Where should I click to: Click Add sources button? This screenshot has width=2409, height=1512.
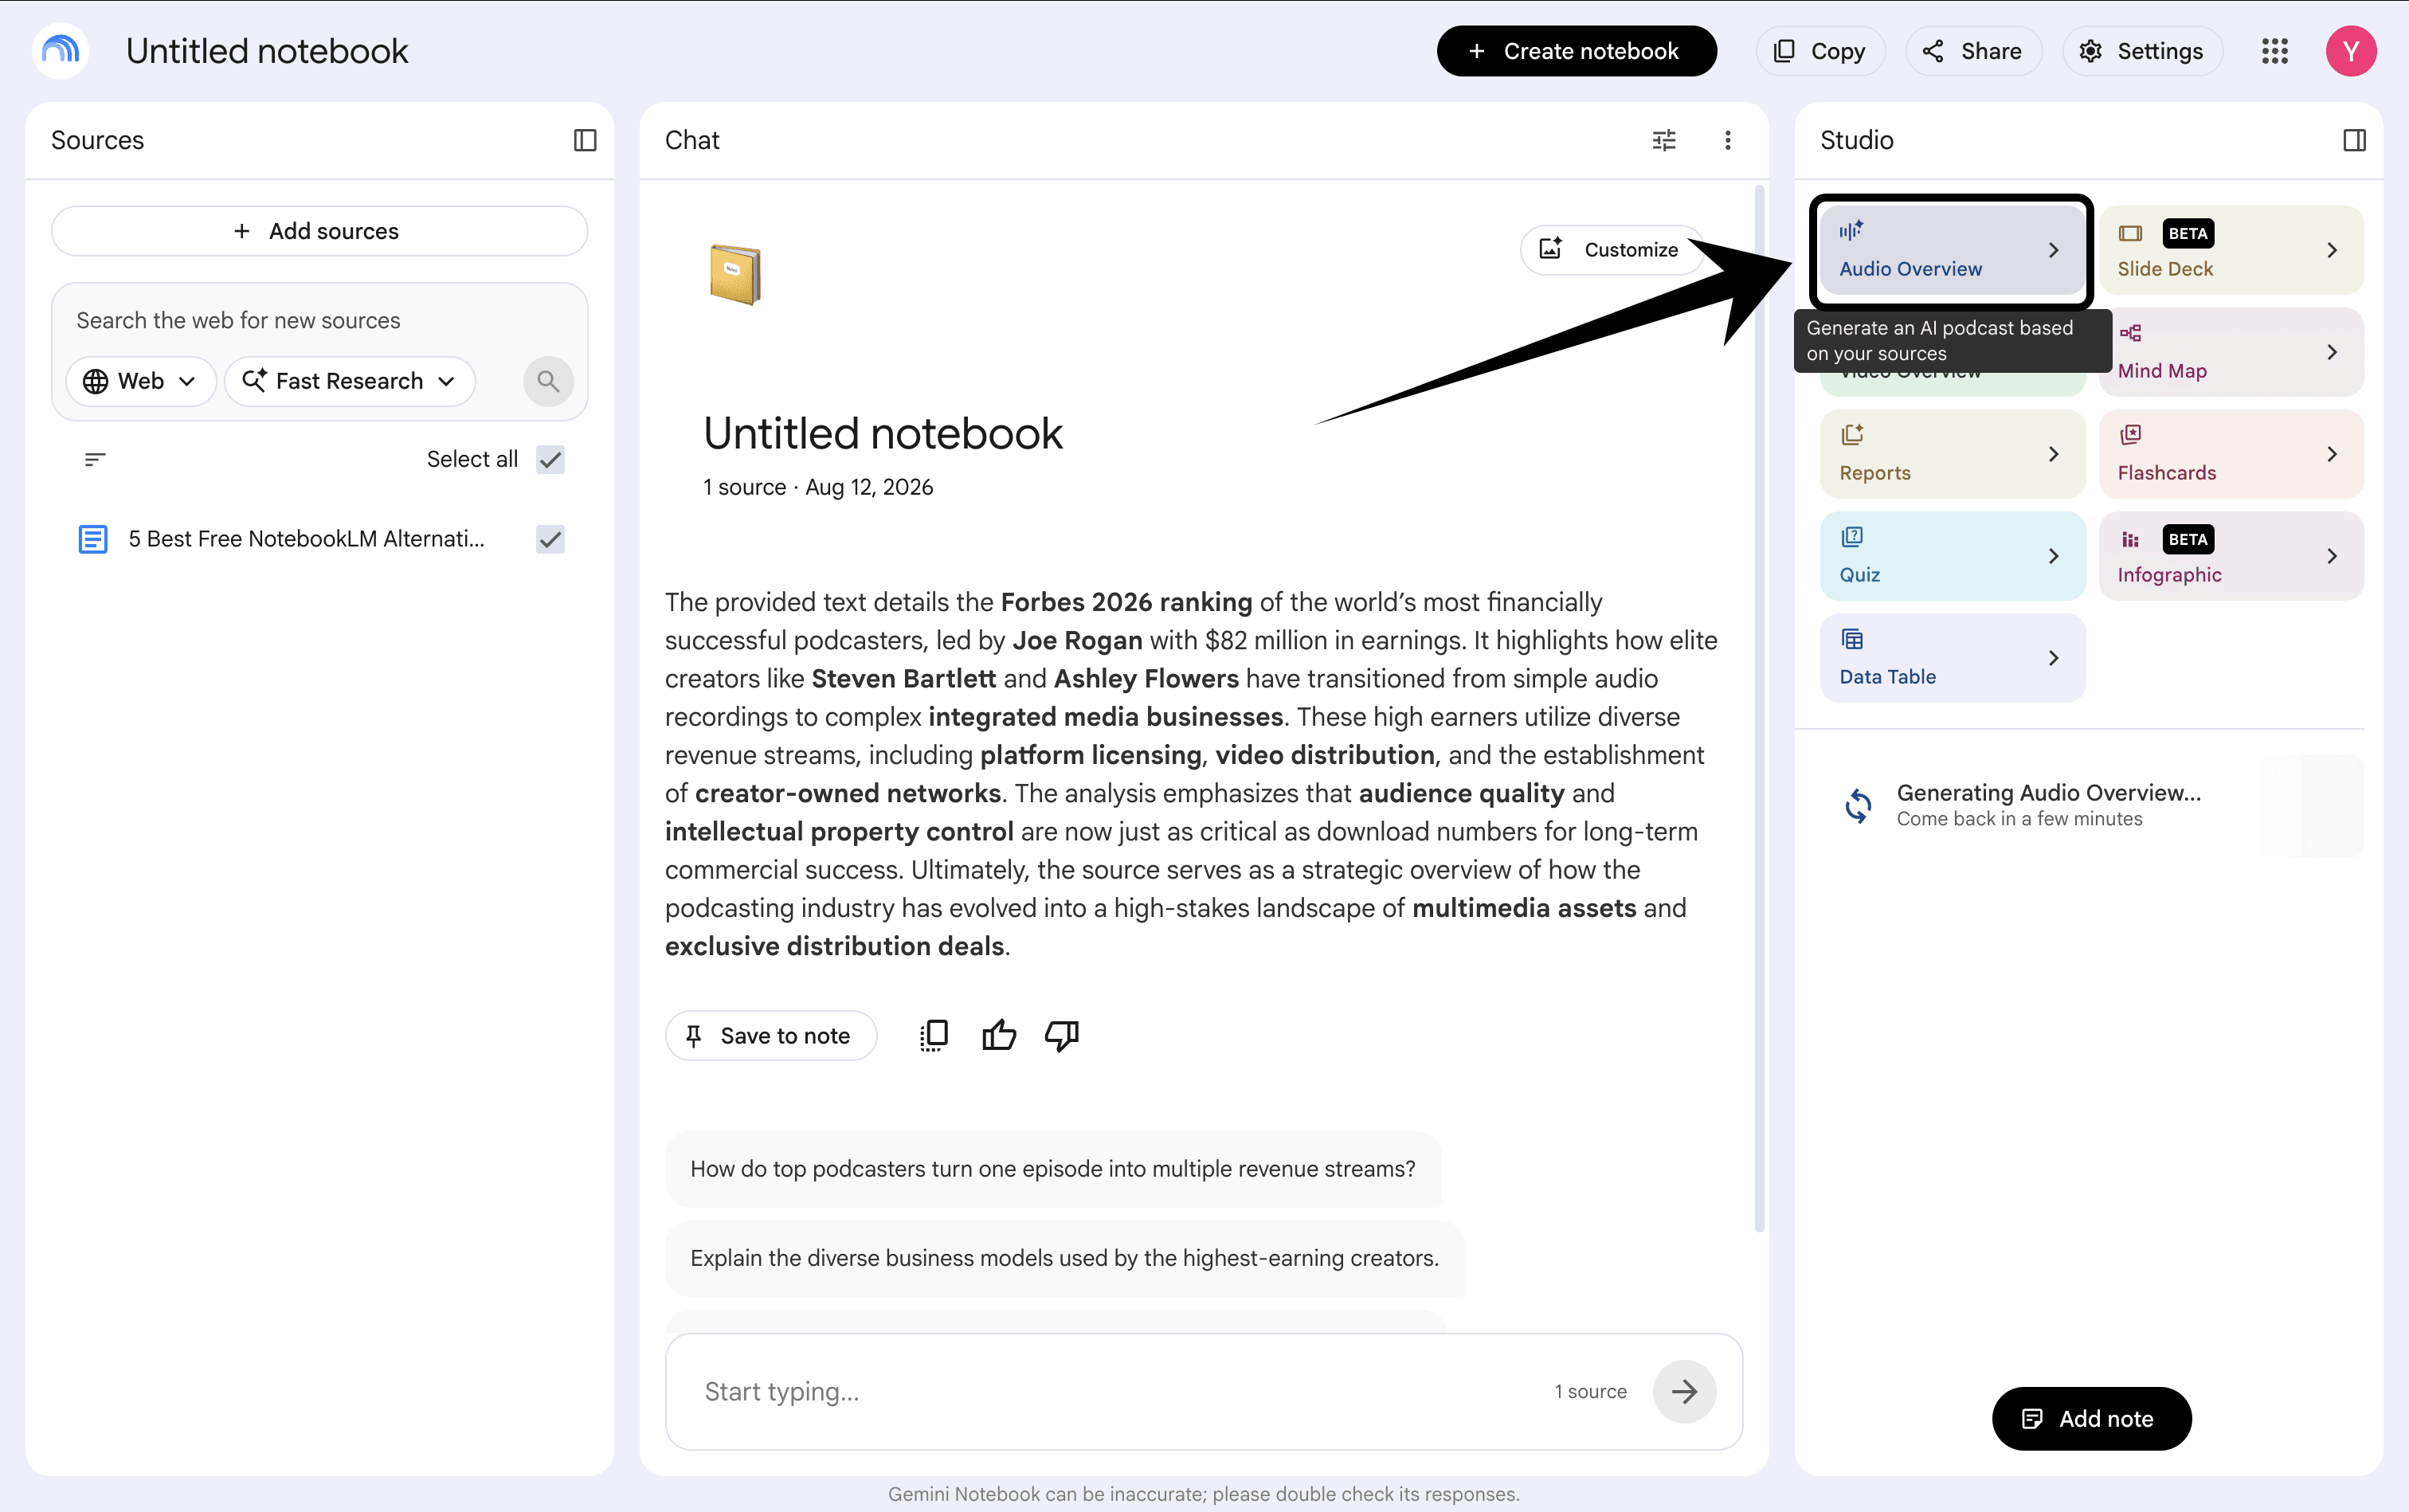point(319,231)
